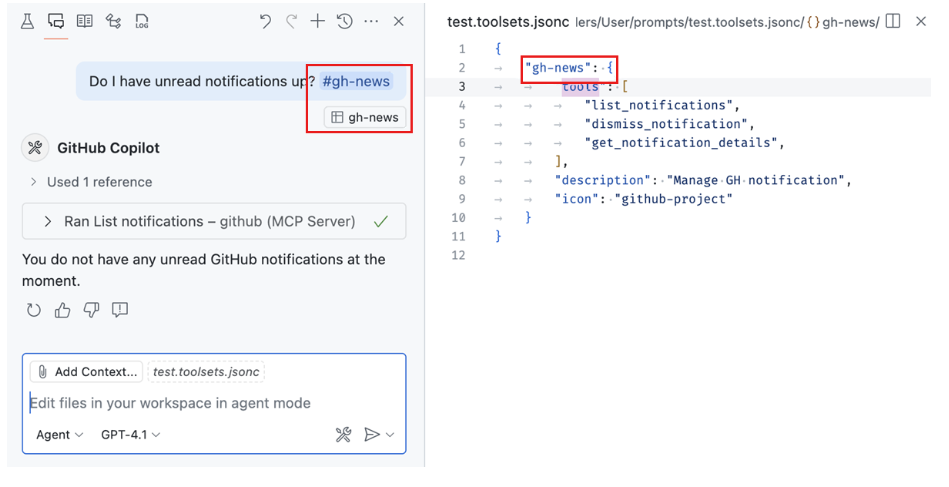Click "Manage GH notification" value
Viewport: 949px width, 487px height.
coord(755,180)
